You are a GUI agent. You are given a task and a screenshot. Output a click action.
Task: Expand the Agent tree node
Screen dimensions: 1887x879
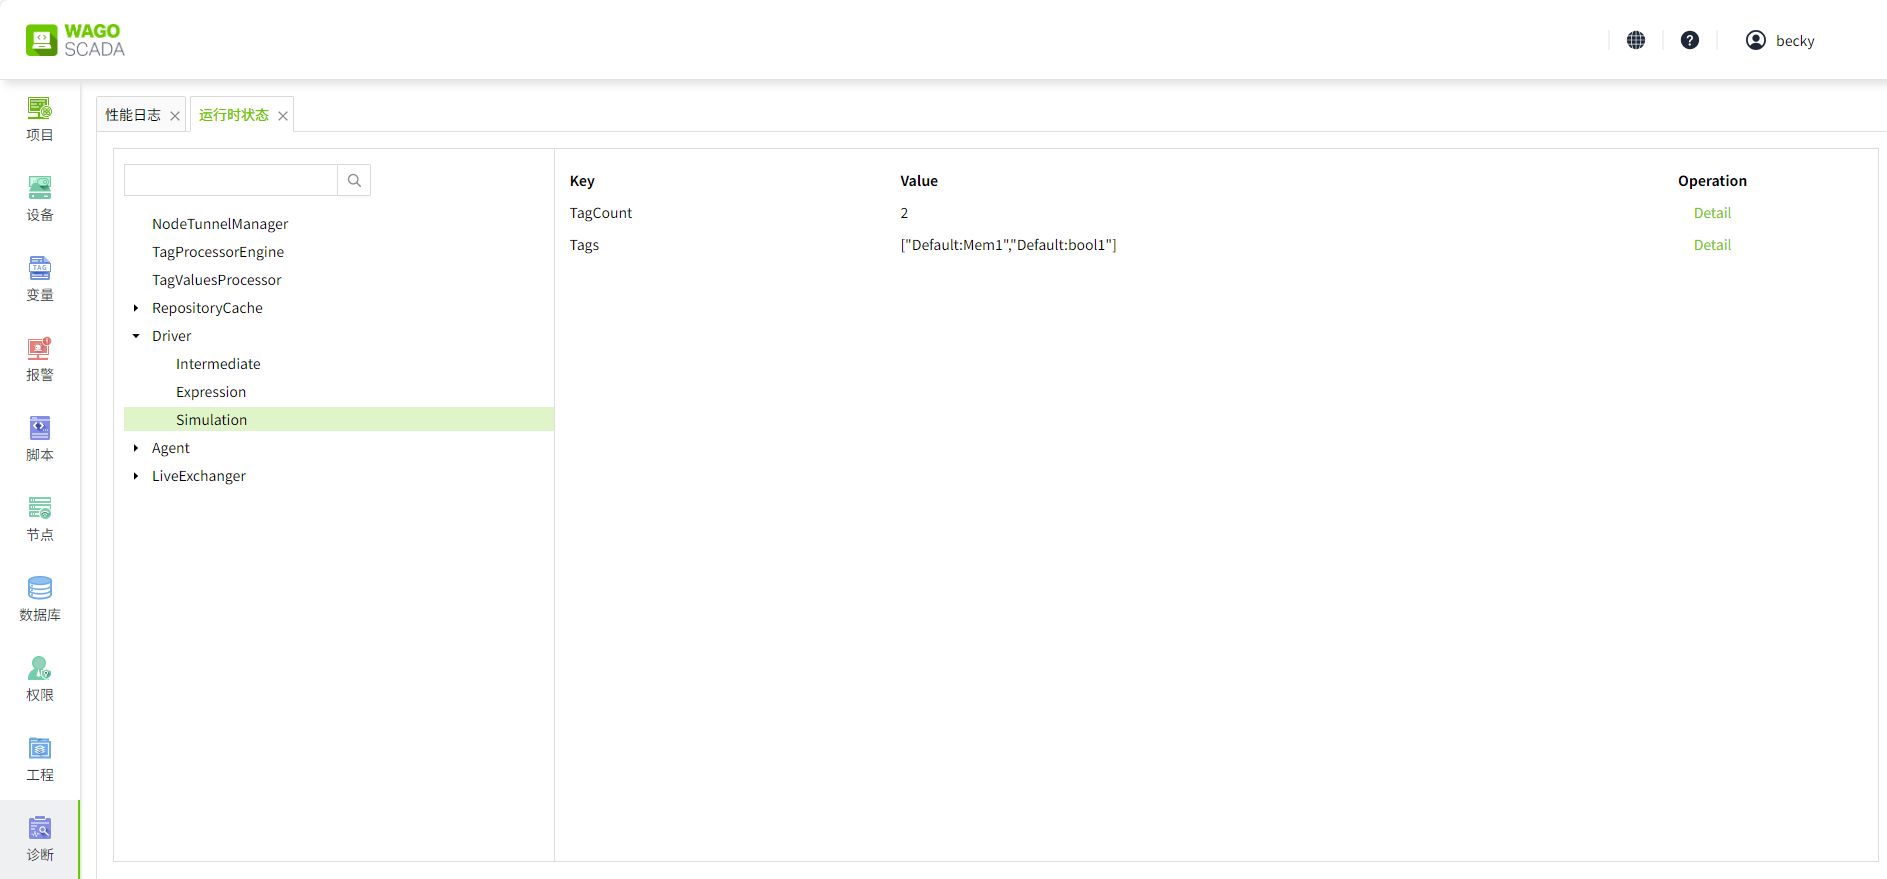coord(136,448)
